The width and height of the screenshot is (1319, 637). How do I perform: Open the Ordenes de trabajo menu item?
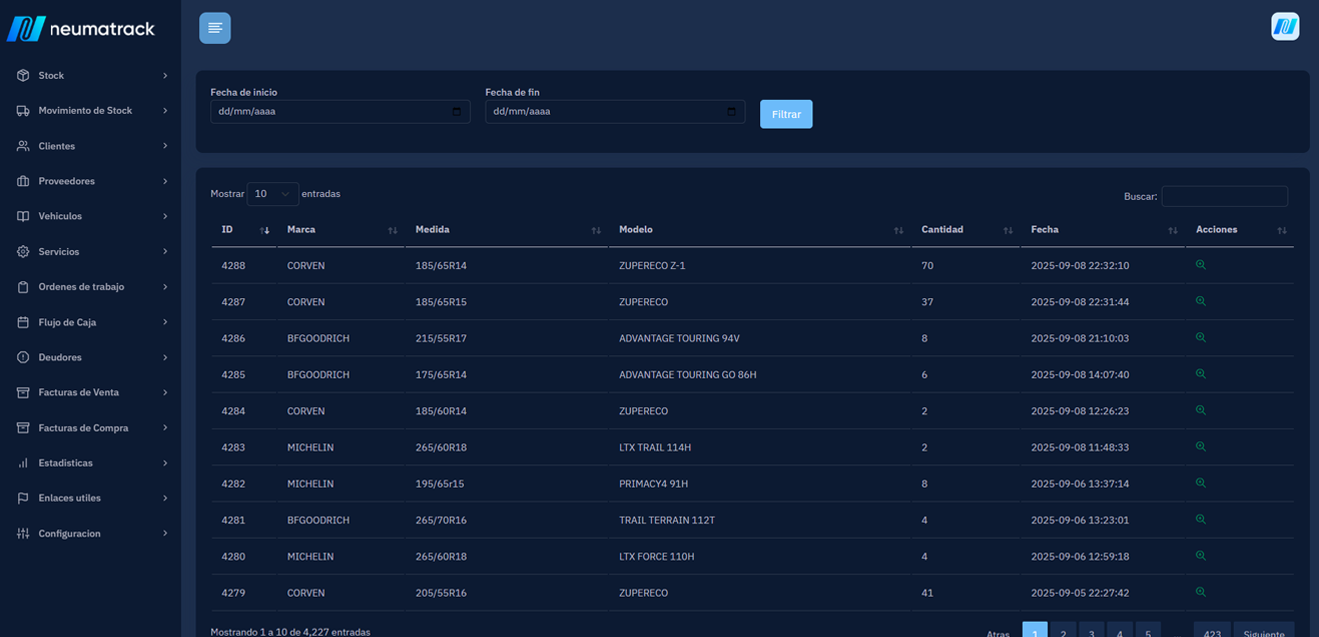pyautogui.click(x=91, y=287)
